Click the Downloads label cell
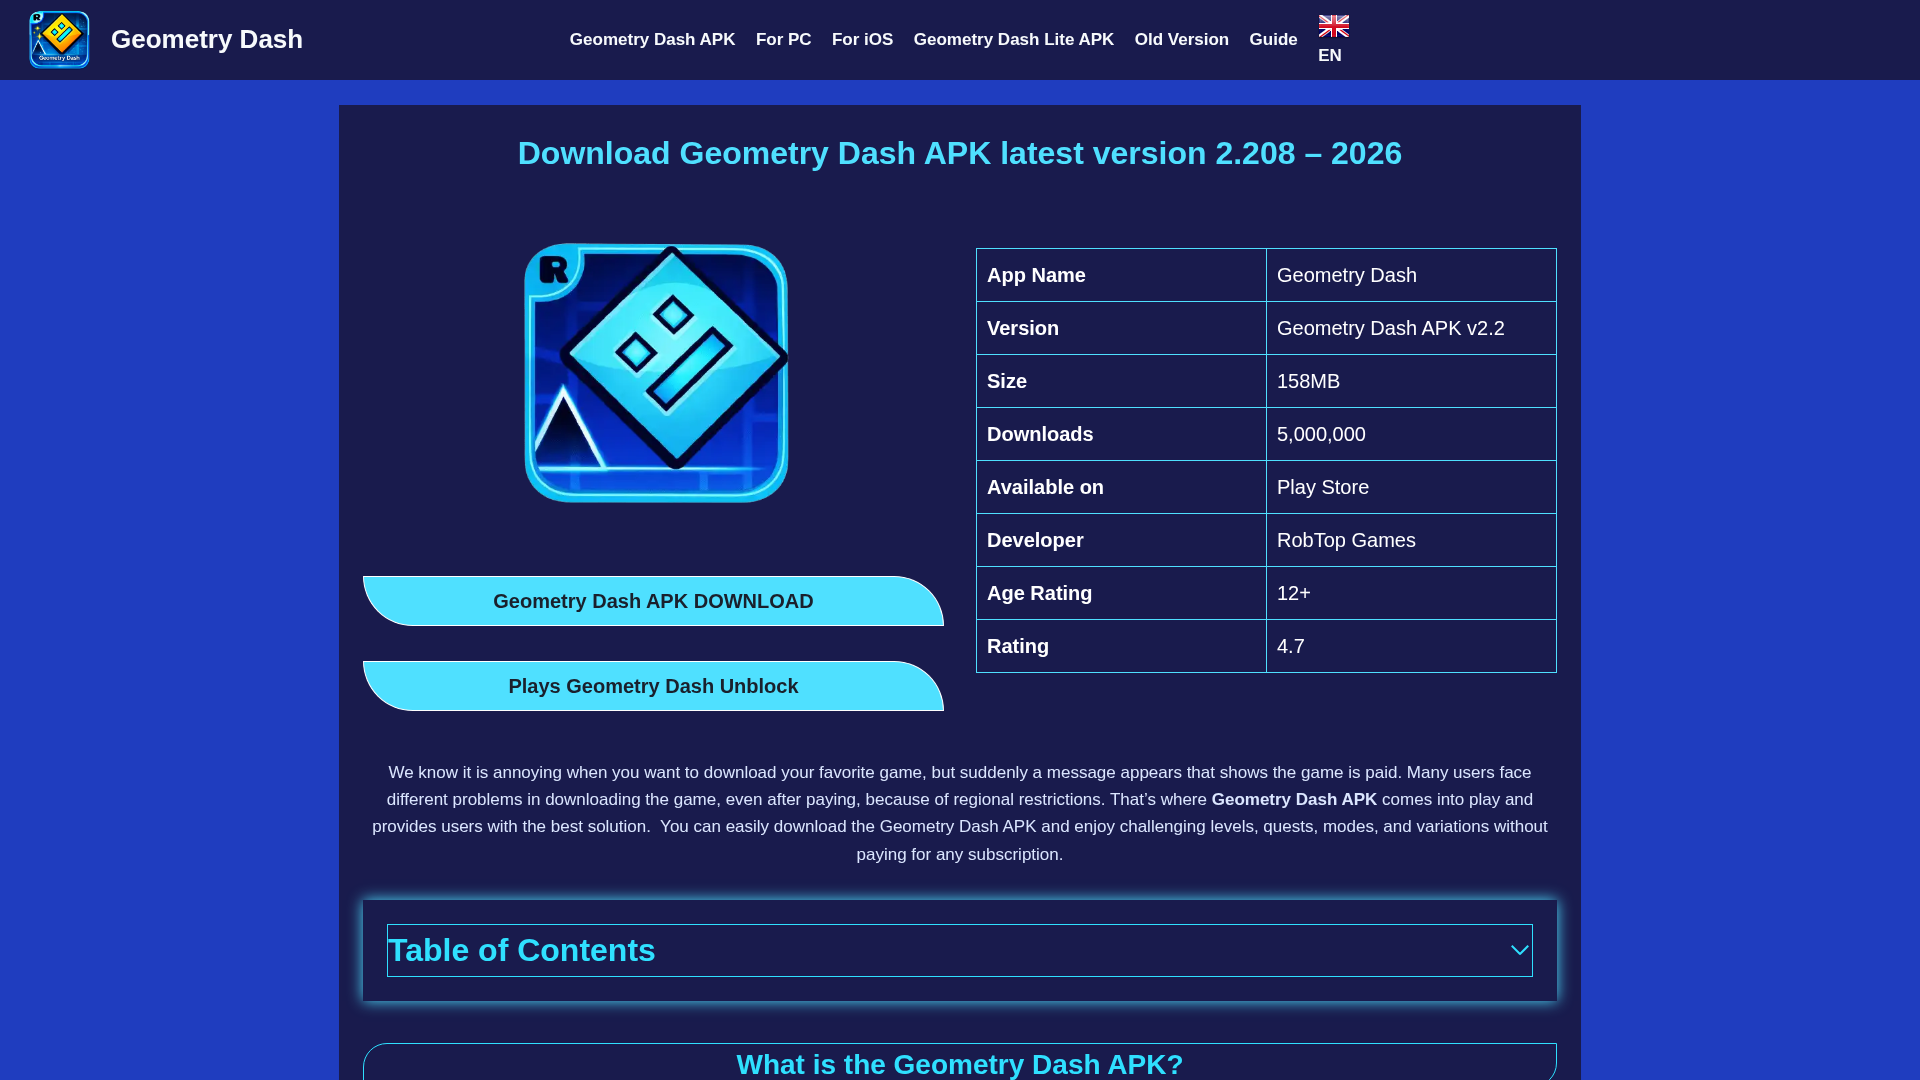Screen dimensions: 1920x1080 click(1121, 434)
